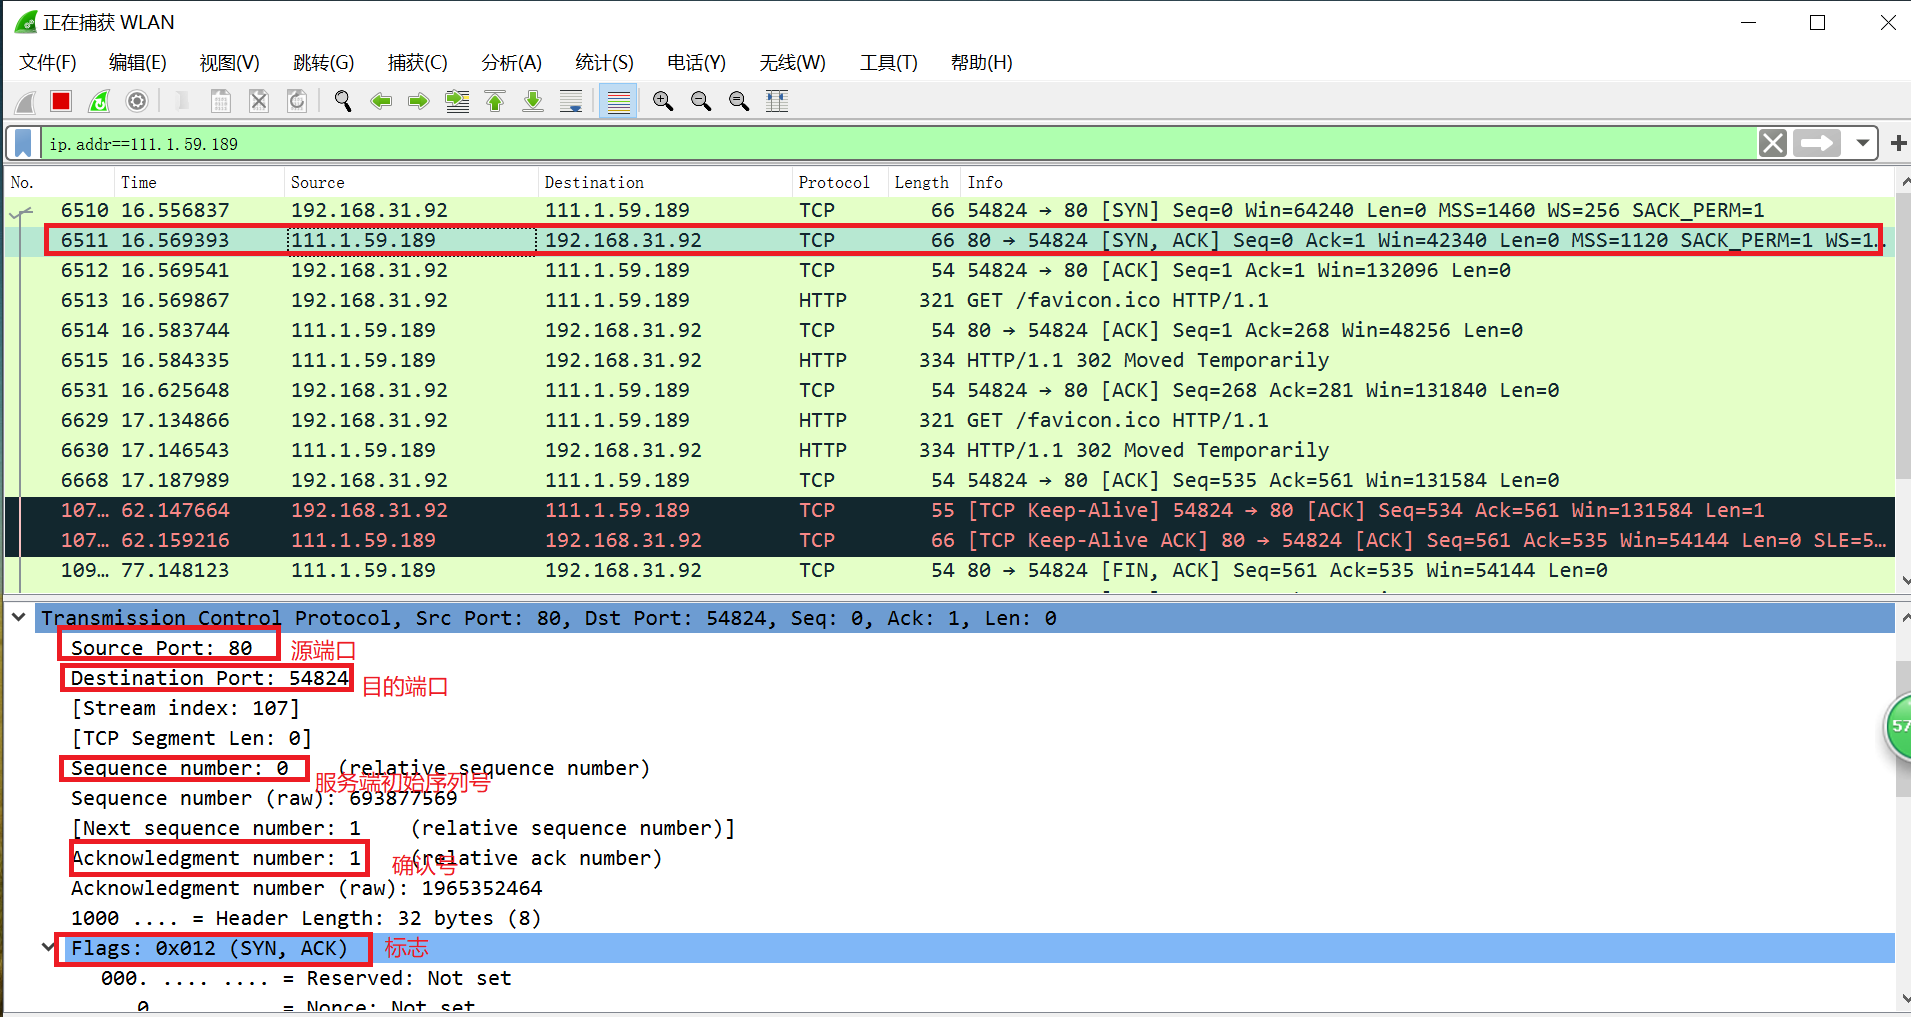The height and width of the screenshot is (1017, 1911).
Task: Open the 统计(S) menu
Action: 604,62
